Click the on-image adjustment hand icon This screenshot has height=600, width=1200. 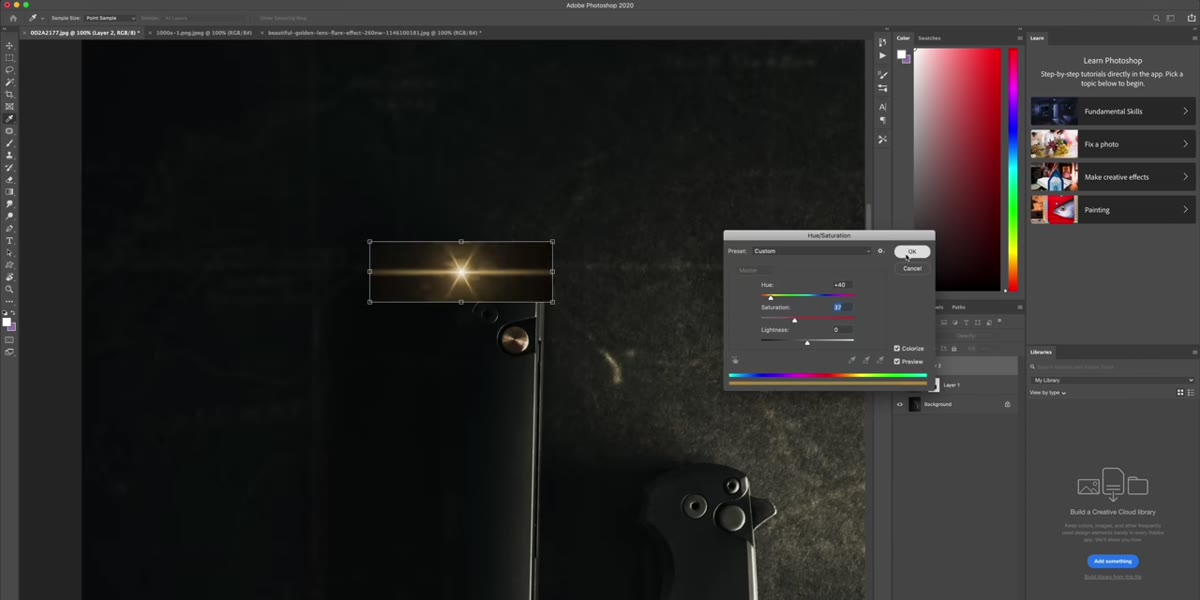(x=735, y=360)
